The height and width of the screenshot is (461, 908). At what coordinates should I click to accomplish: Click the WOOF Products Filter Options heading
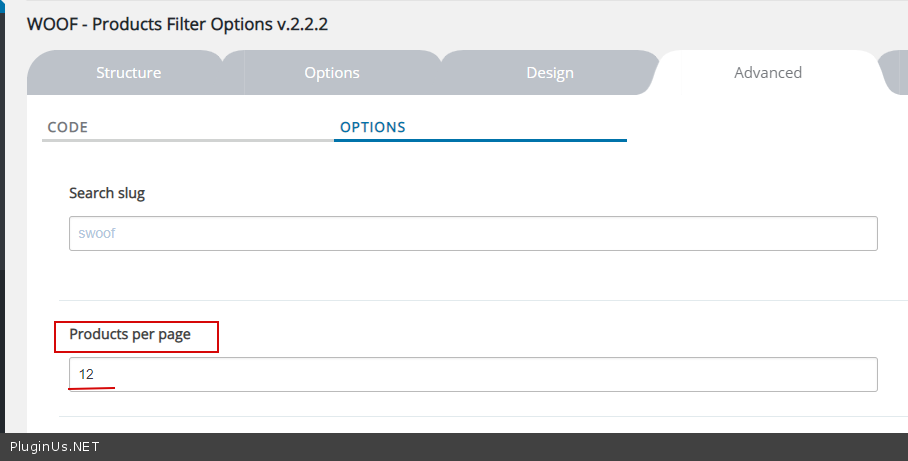150,24
